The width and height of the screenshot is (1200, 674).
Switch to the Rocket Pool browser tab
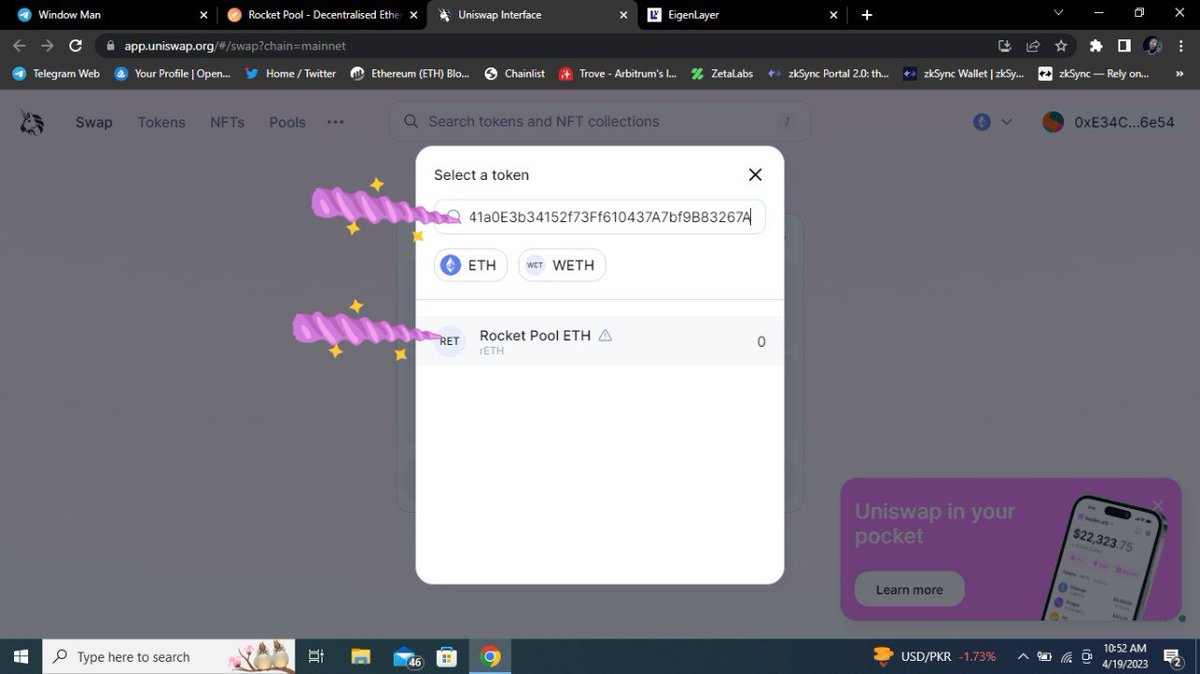pyautogui.click(x=320, y=15)
